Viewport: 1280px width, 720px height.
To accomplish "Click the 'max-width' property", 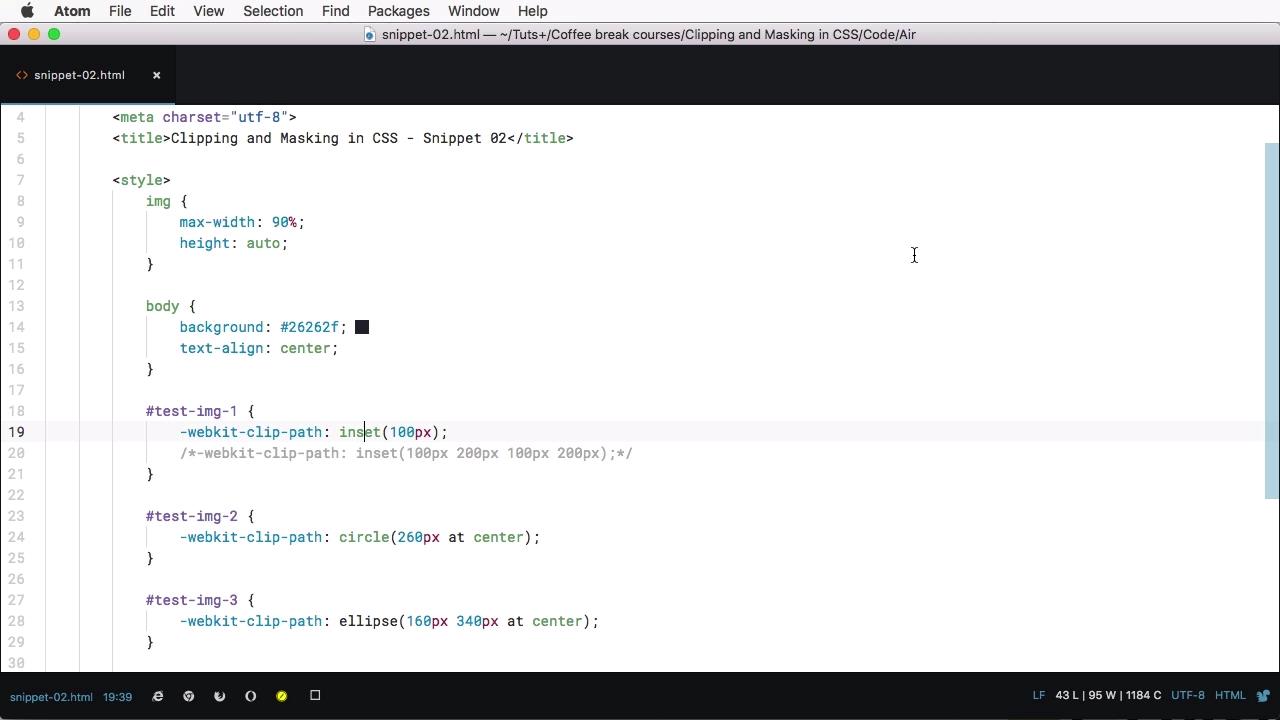I will pyautogui.click(x=217, y=222).
